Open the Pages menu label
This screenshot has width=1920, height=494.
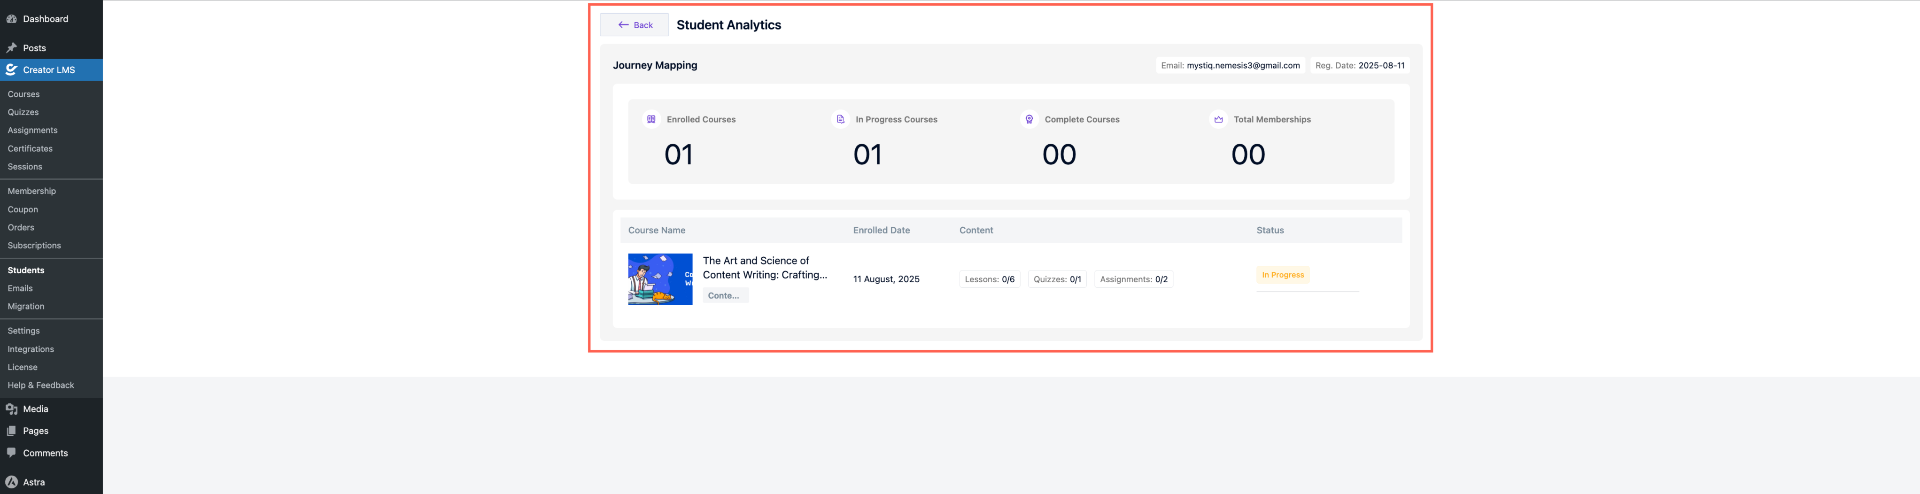pos(36,431)
